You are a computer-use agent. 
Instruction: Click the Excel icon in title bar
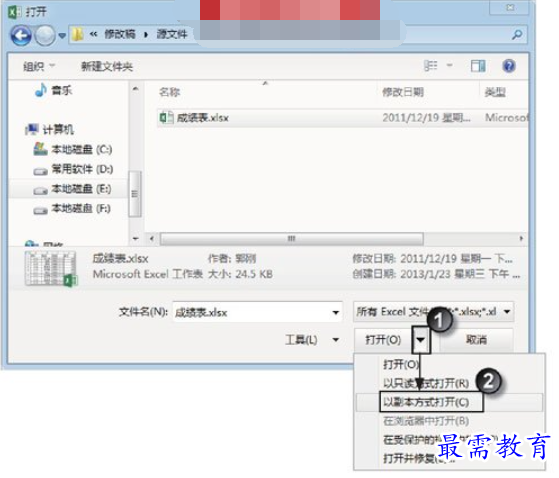click(x=14, y=12)
